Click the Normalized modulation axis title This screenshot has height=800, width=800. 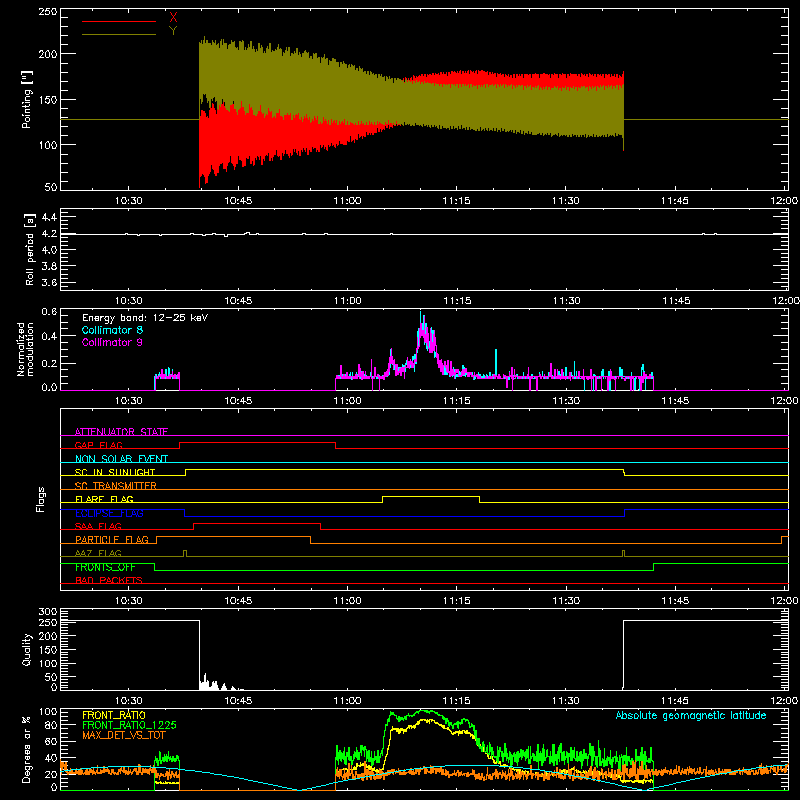point(25,349)
